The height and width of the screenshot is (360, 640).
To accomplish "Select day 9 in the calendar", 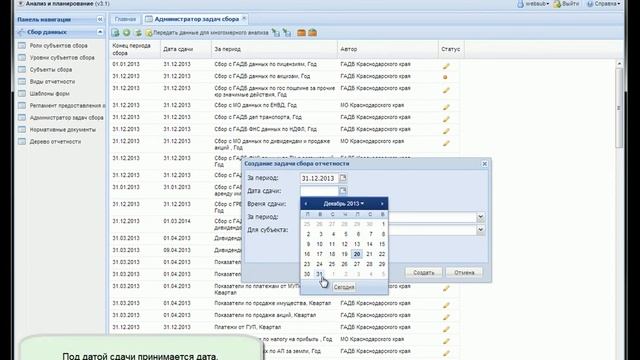I will click(x=308, y=244).
